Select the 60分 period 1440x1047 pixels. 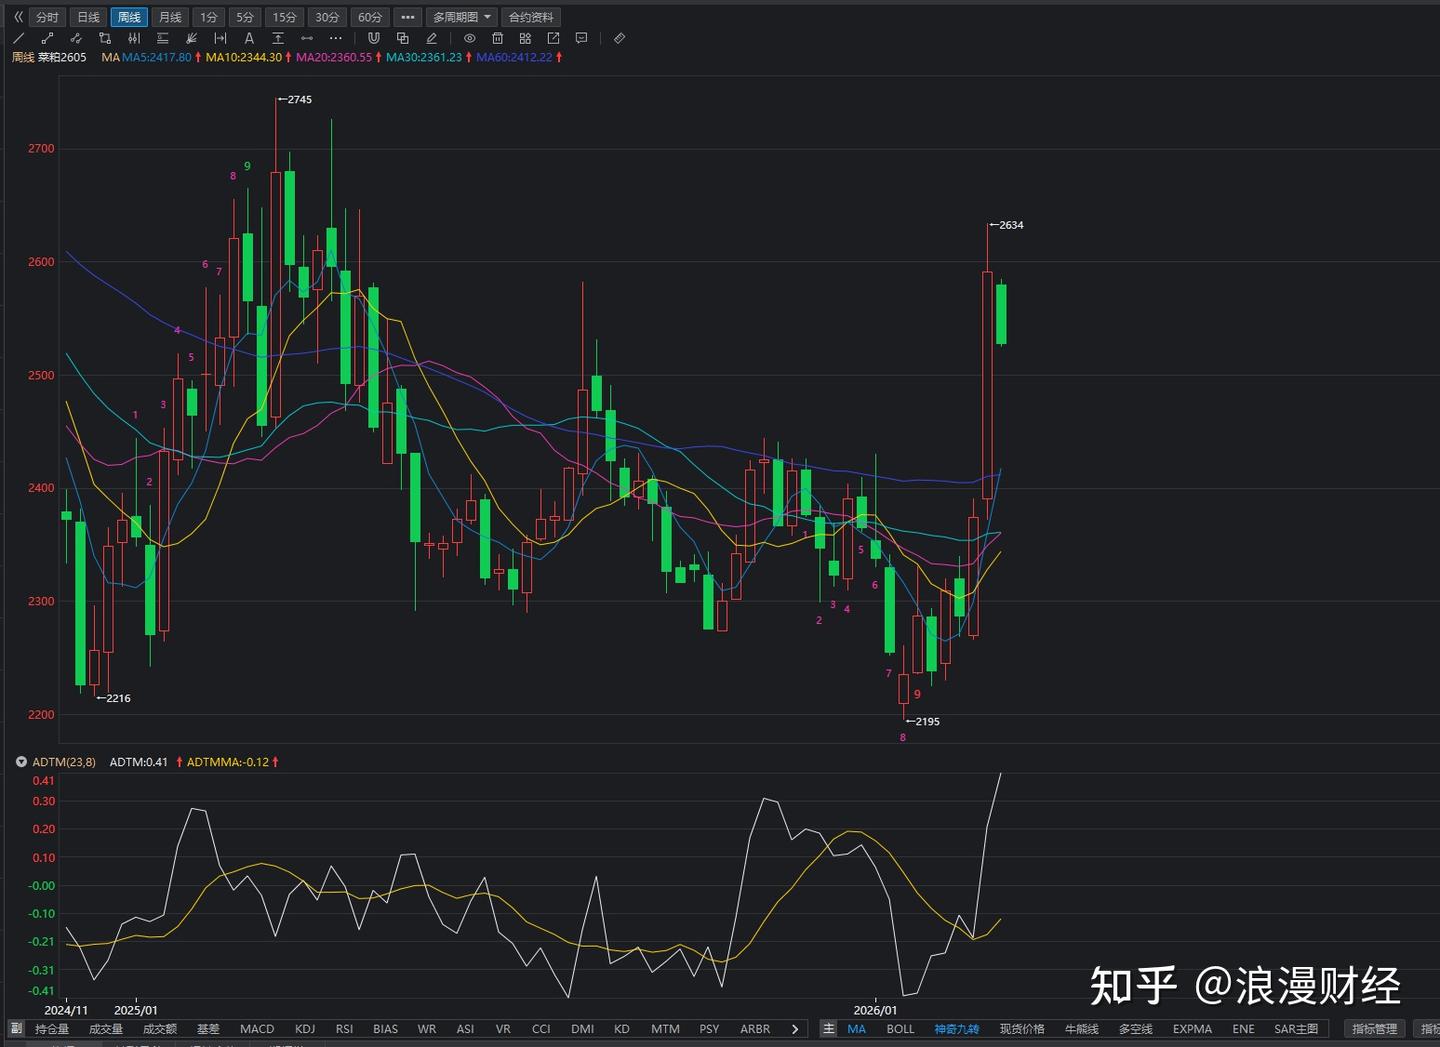click(x=370, y=17)
